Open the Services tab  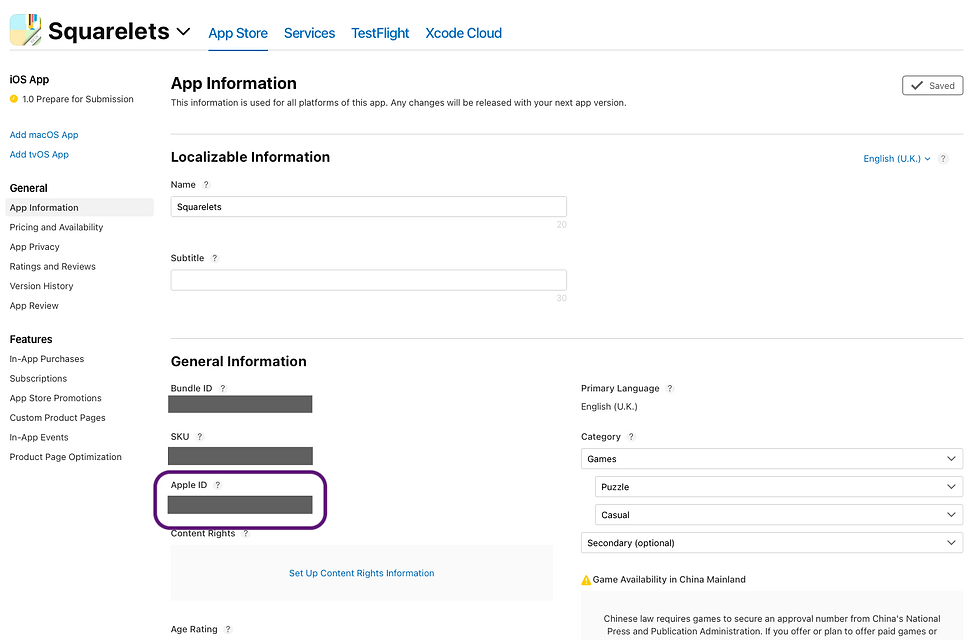(x=309, y=33)
